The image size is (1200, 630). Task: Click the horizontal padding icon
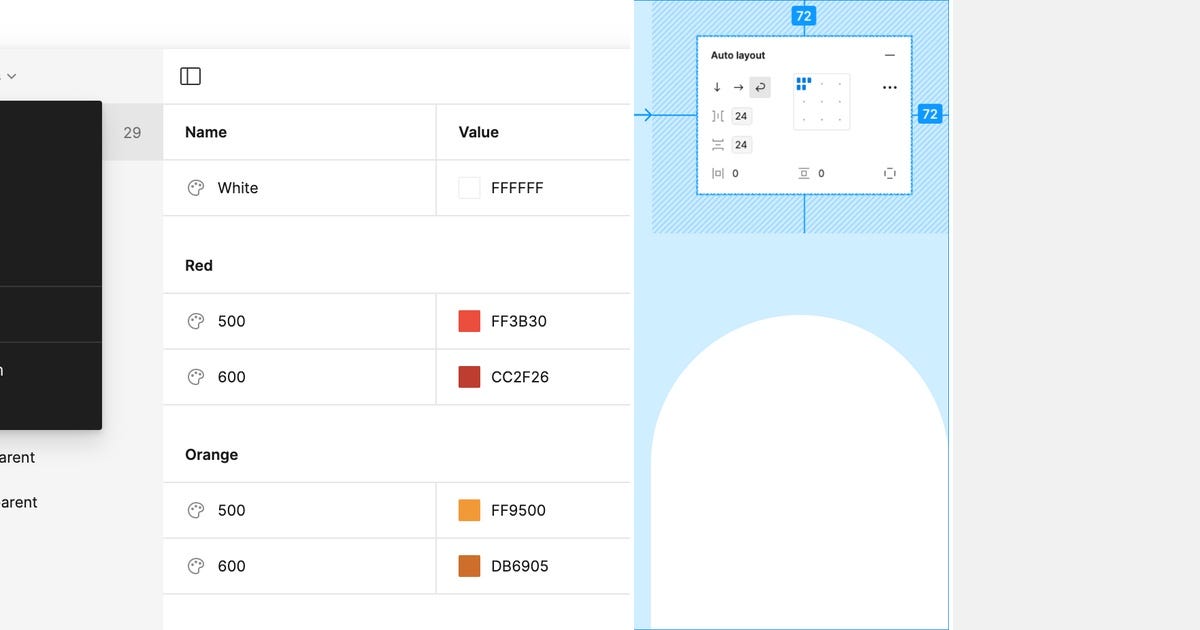tap(717, 172)
